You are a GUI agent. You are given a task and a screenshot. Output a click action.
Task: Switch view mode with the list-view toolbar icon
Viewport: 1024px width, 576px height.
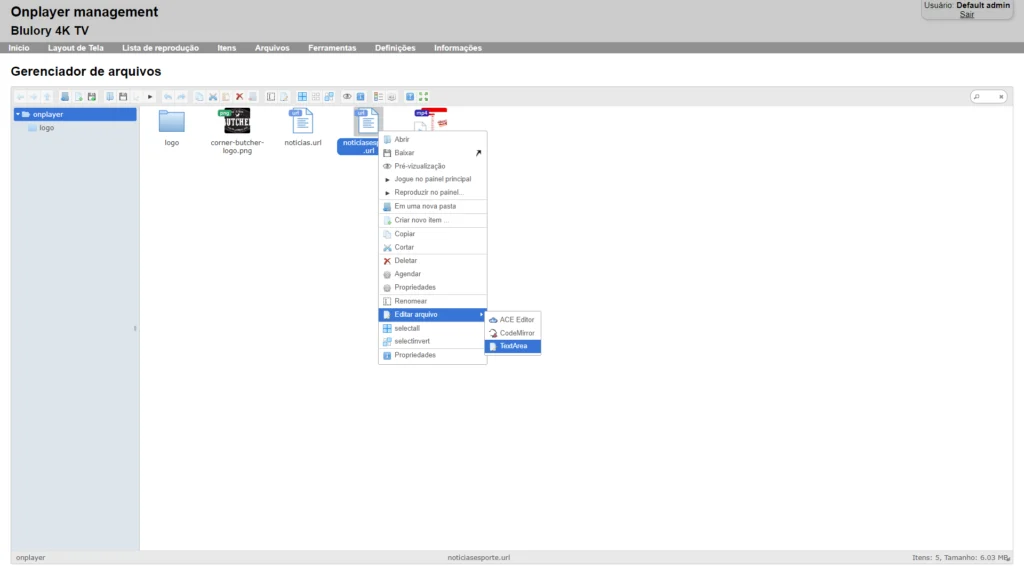[x=378, y=97]
